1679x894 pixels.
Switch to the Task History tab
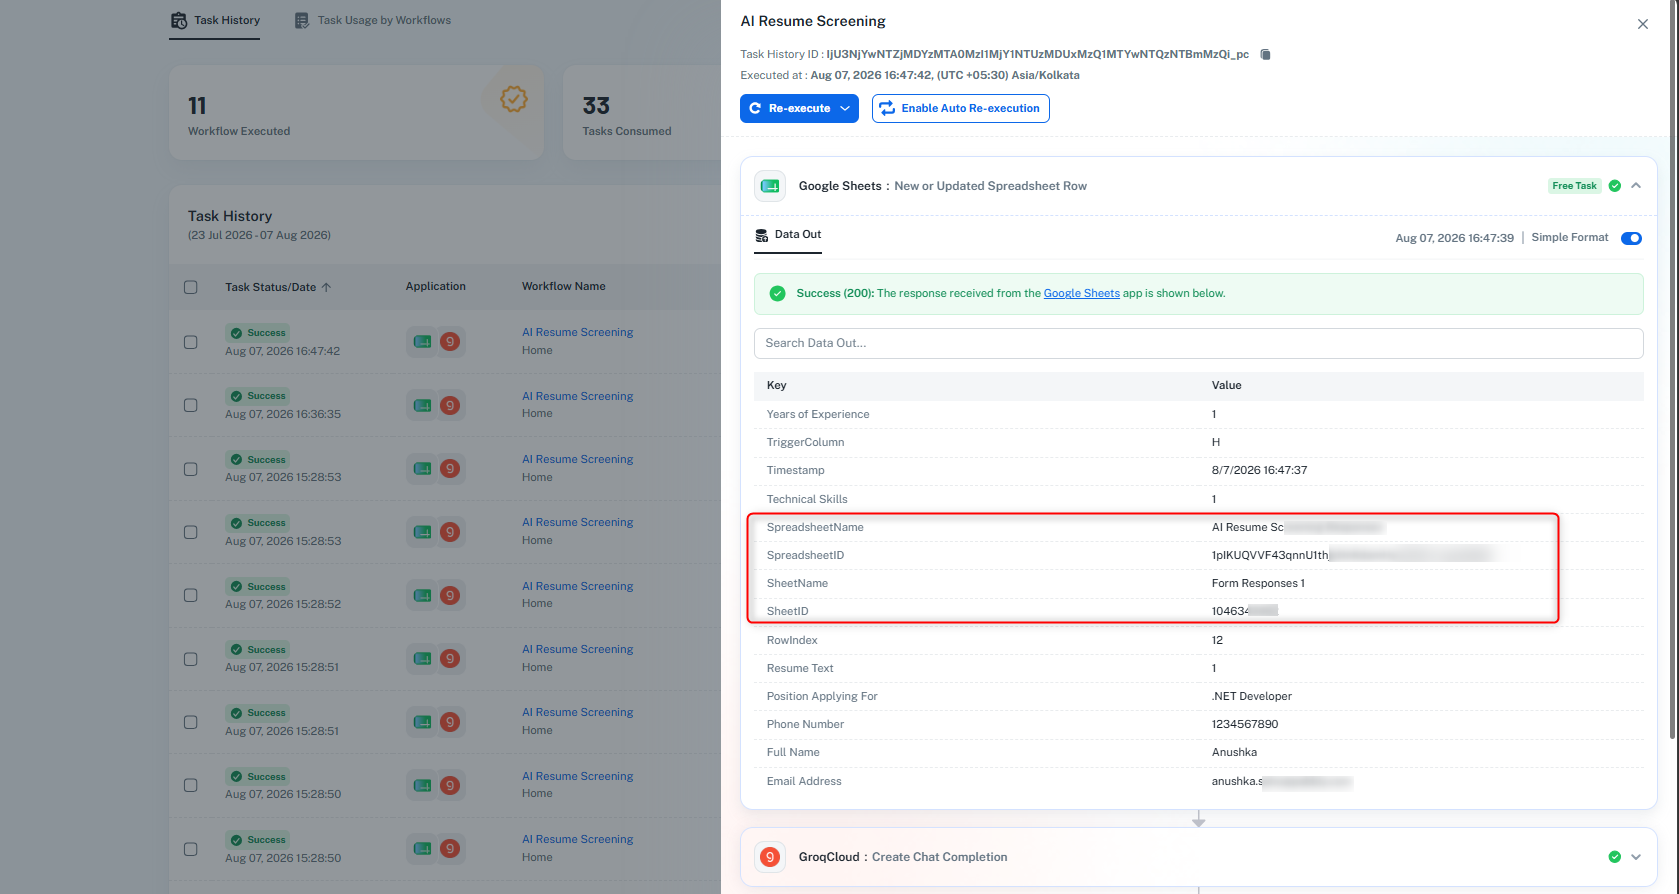pyautogui.click(x=215, y=20)
